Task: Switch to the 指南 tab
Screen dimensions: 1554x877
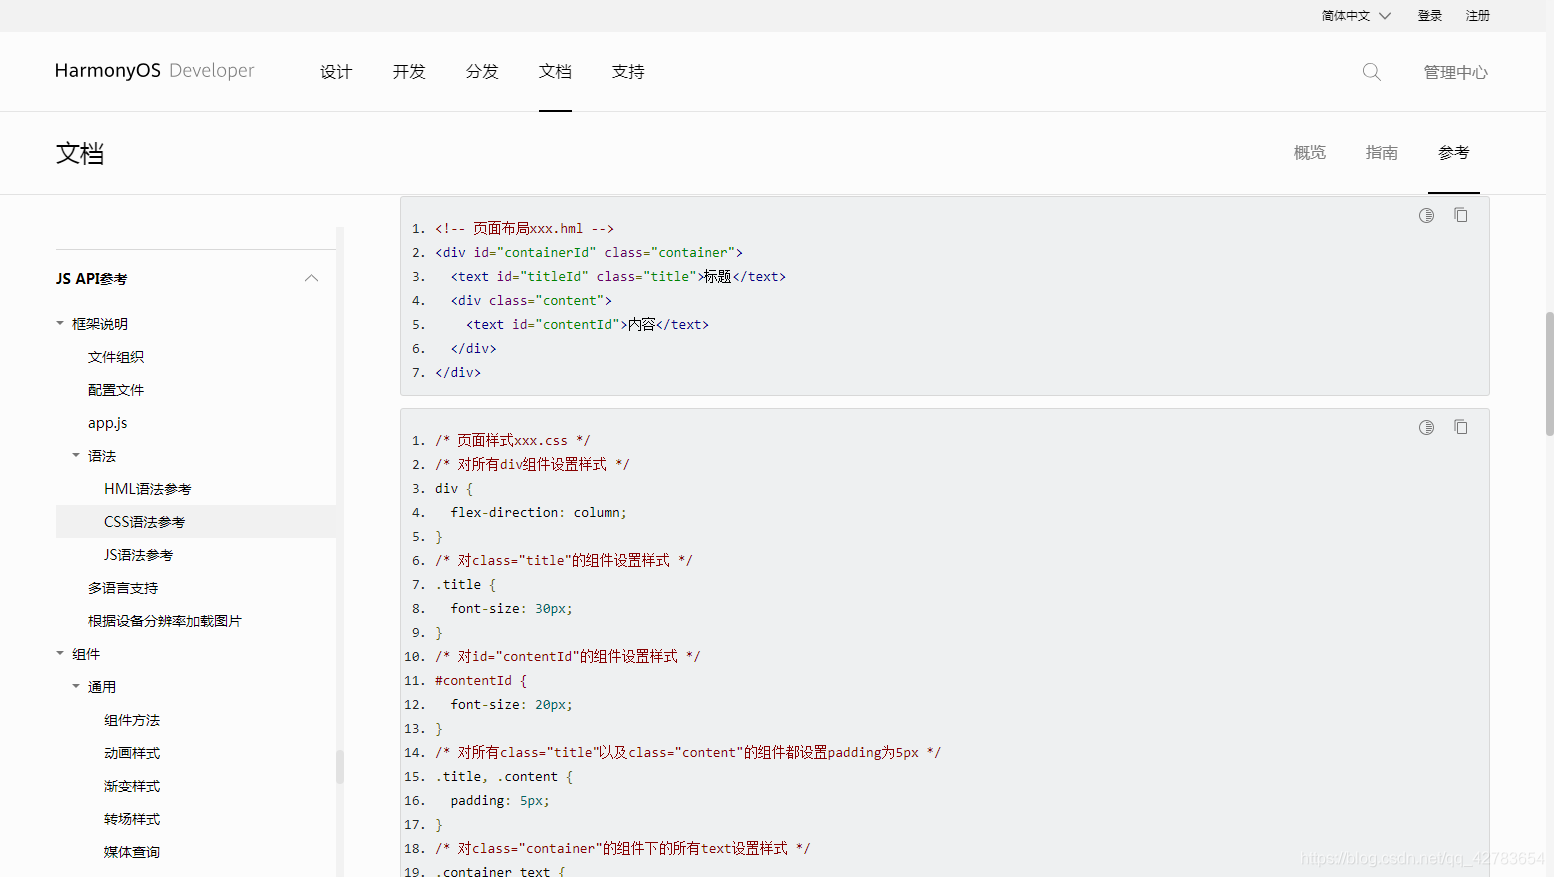Action: point(1382,152)
